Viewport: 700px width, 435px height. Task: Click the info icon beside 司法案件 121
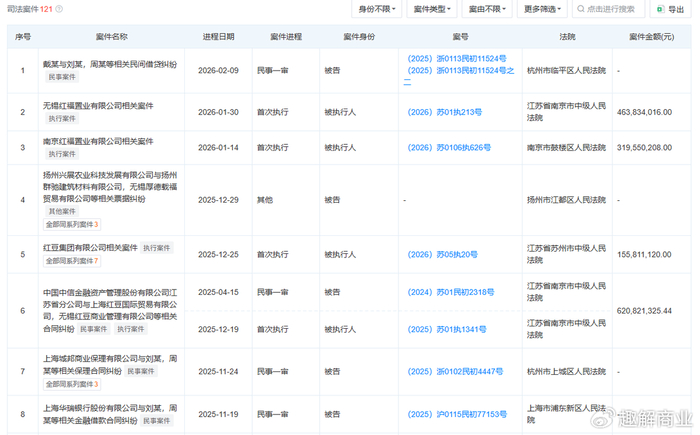(59, 9)
